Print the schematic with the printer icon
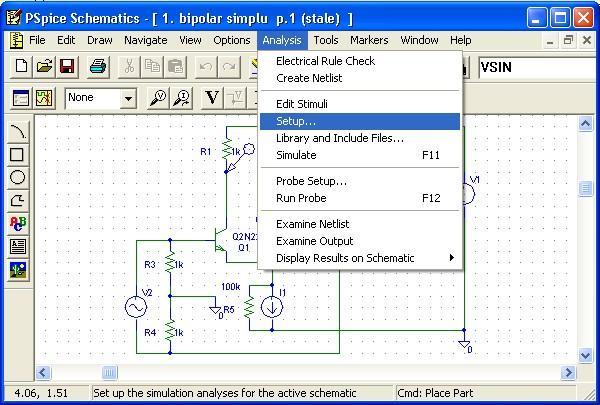Screen dimensions: 600x405 click(98, 67)
